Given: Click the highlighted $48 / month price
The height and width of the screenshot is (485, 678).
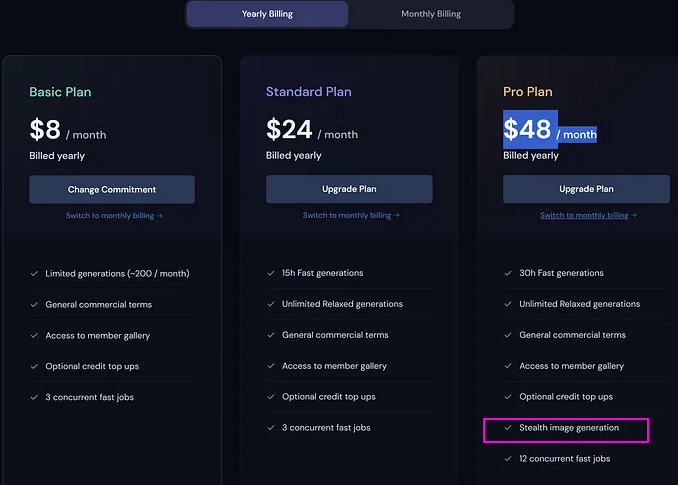Looking at the screenshot, I should pyautogui.click(x=549, y=130).
